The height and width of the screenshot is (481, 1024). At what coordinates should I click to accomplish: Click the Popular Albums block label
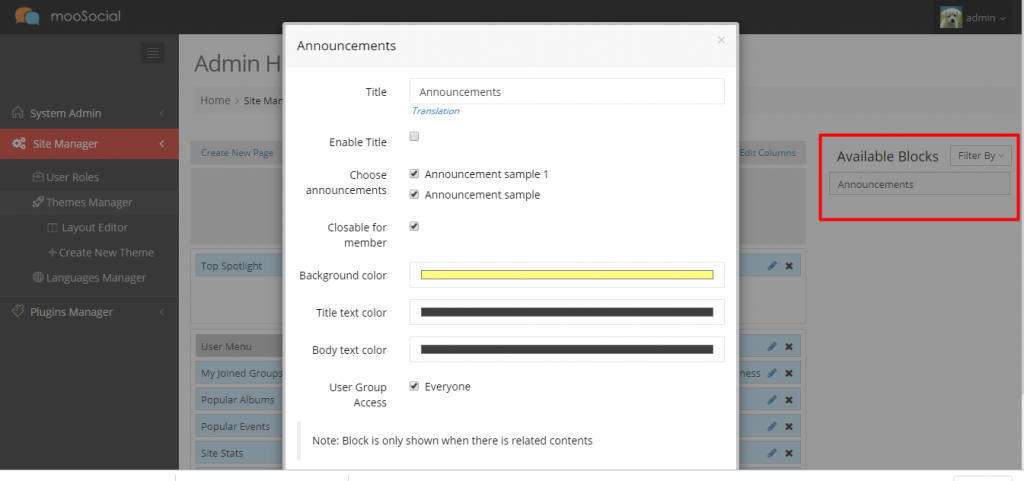[238, 399]
